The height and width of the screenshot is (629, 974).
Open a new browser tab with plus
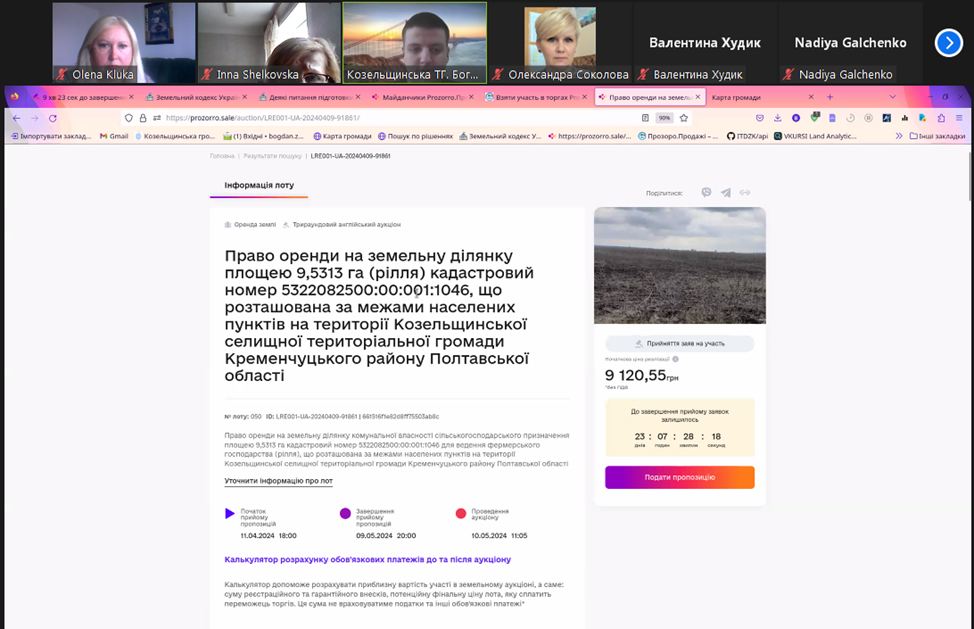(829, 97)
